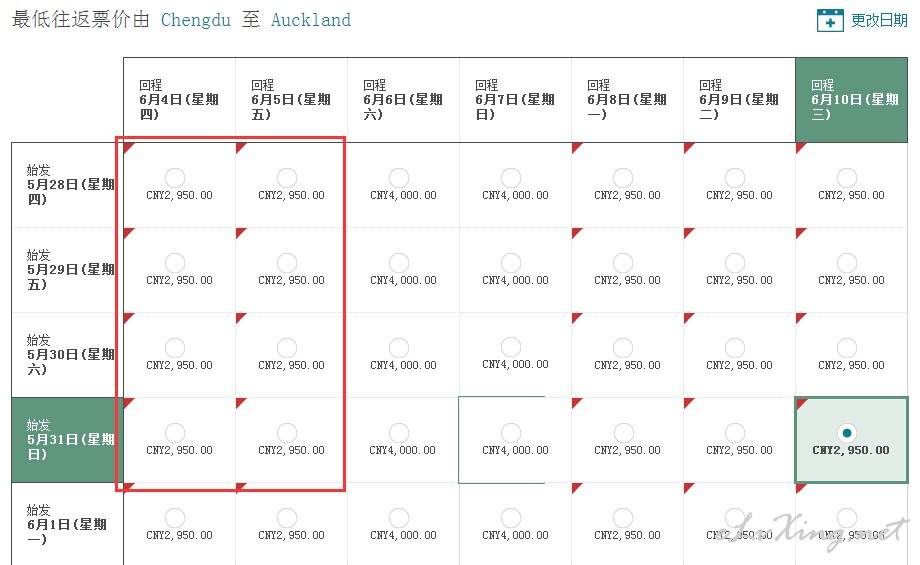
Task: Click the 始发 5月31日(星期日) row header
Action: (x=67, y=440)
